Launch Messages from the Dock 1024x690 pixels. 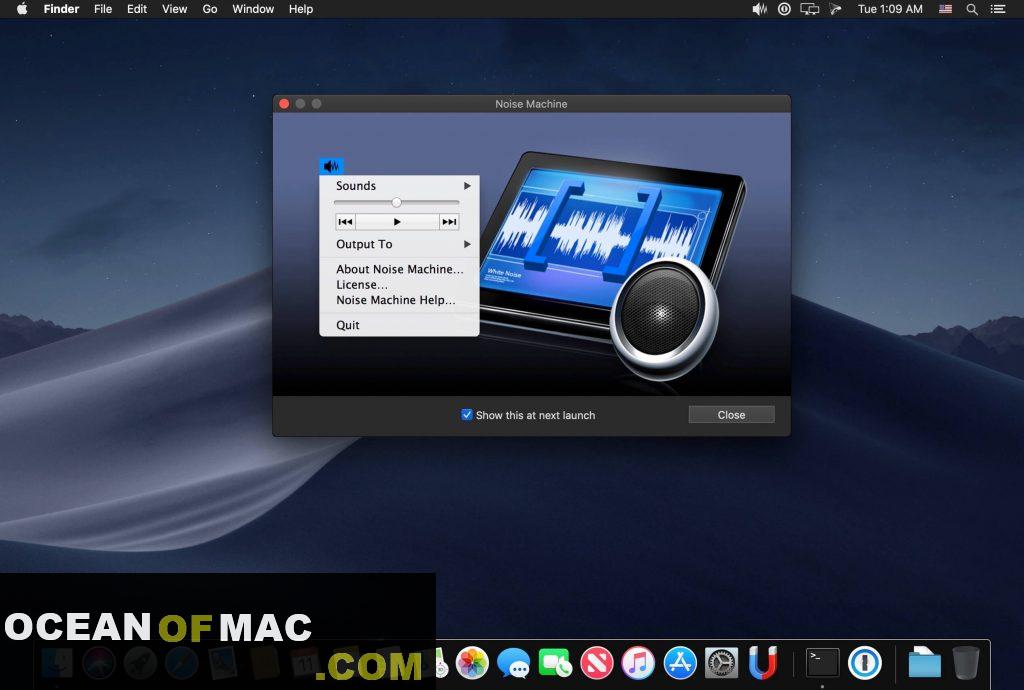tap(513, 662)
